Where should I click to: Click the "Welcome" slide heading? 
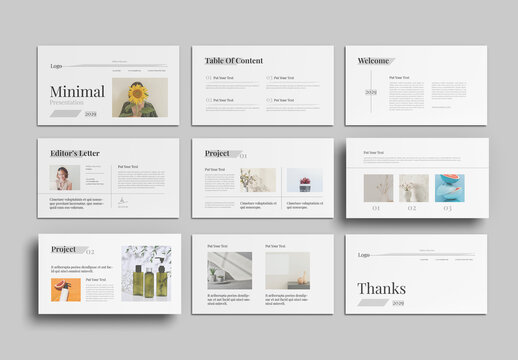pyautogui.click(x=373, y=61)
